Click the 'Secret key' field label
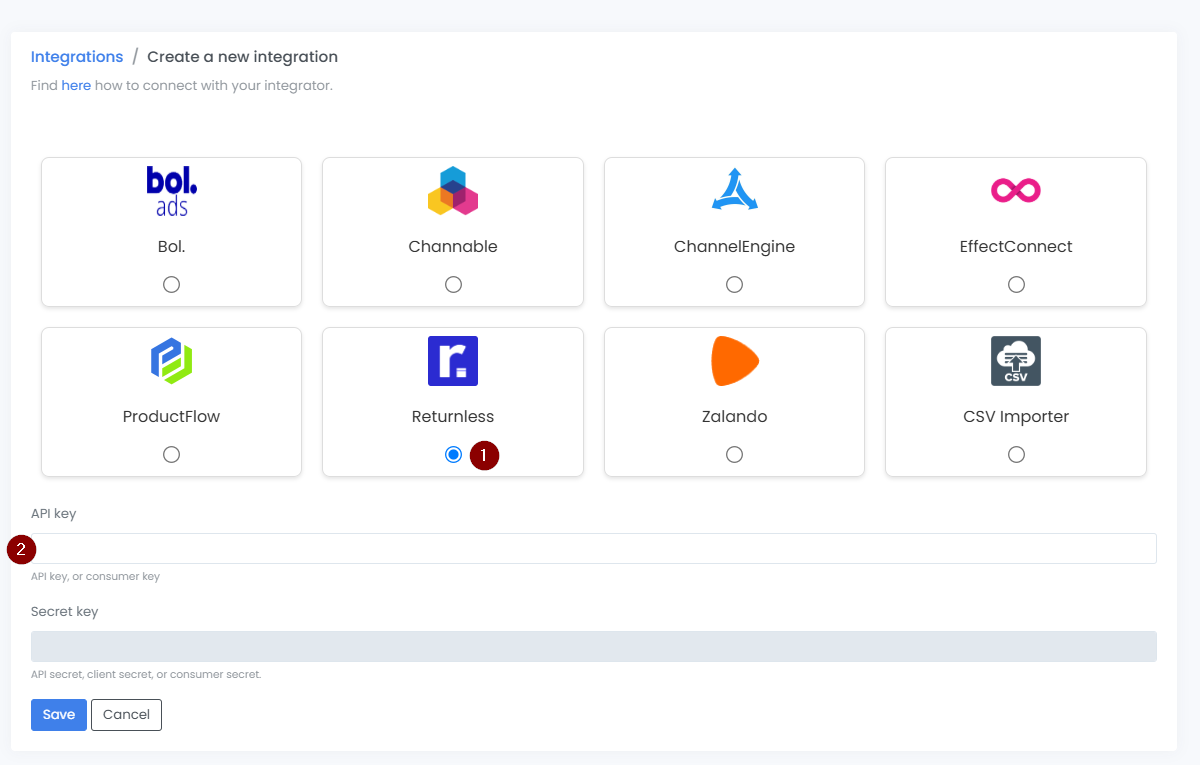The image size is (1200, 765). click(x=65, y=612)
